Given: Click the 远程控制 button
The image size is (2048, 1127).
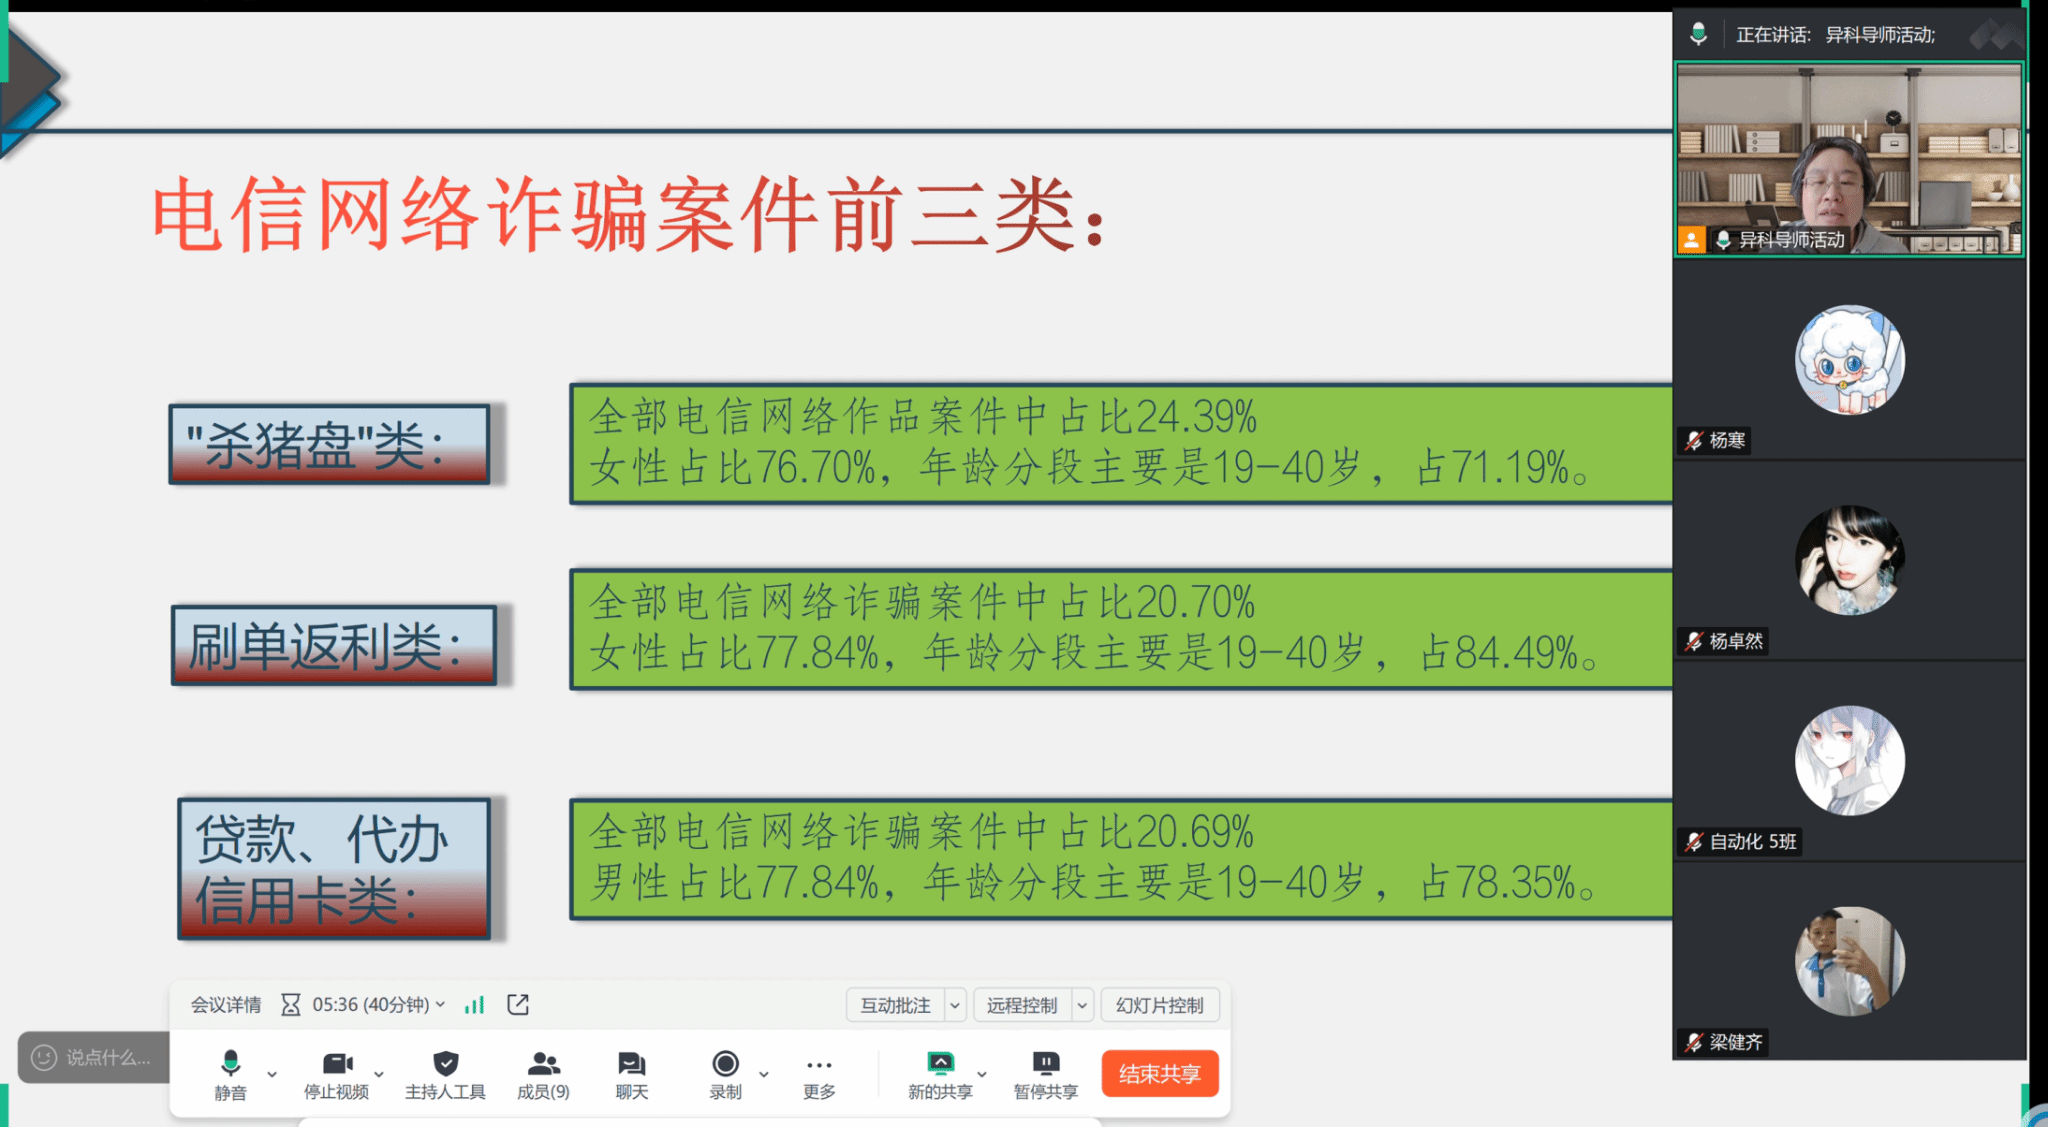Looking at the screenshot, I should pos(1021,1005).
